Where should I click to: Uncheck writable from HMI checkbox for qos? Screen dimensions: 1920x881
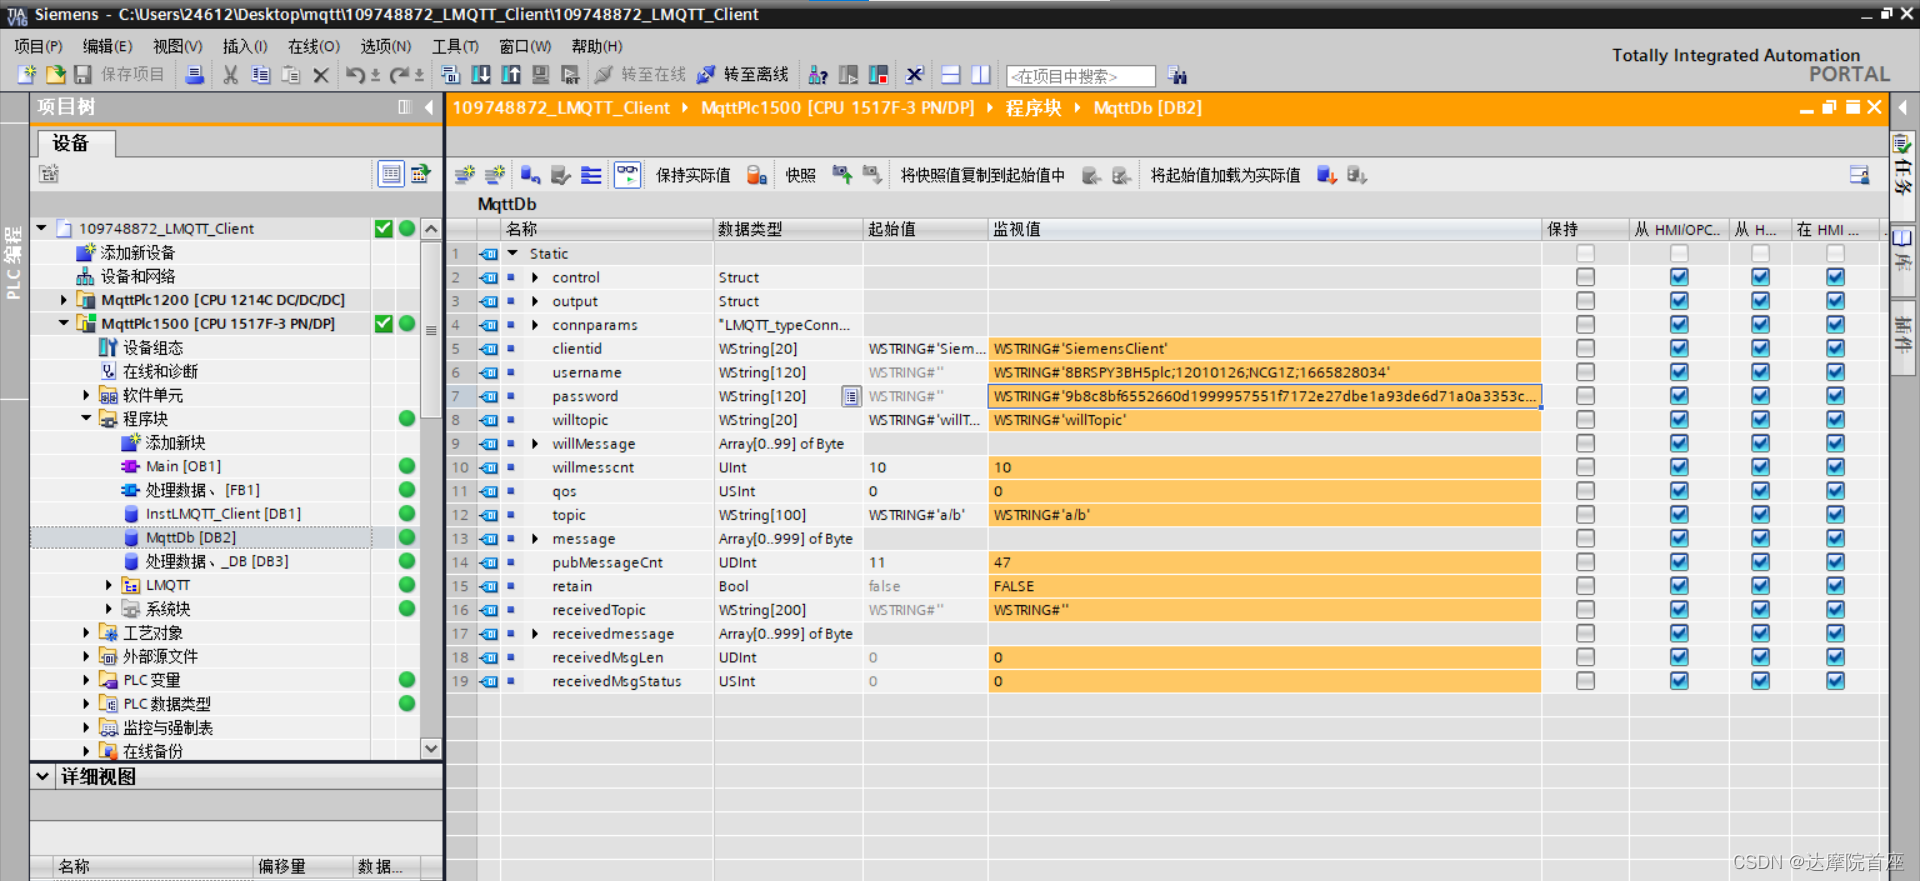click(1761, 491)
